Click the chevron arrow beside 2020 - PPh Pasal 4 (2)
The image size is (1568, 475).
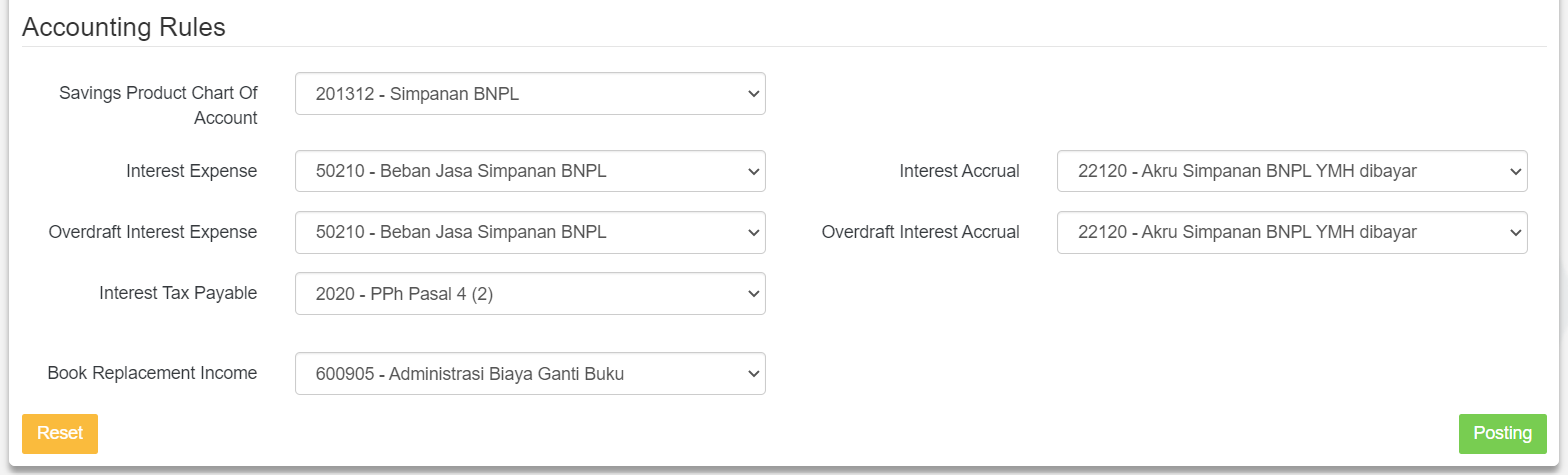753,294
